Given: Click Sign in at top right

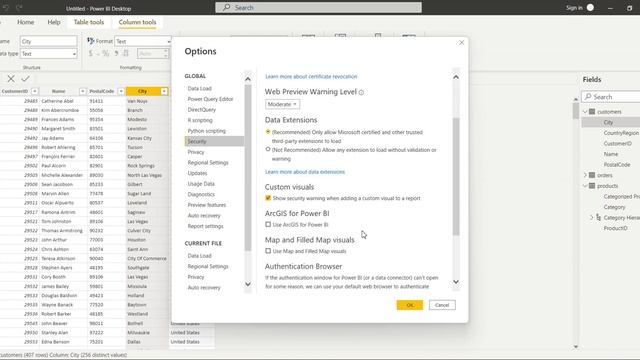Looking at the screenshot, I should pos(574,8).
